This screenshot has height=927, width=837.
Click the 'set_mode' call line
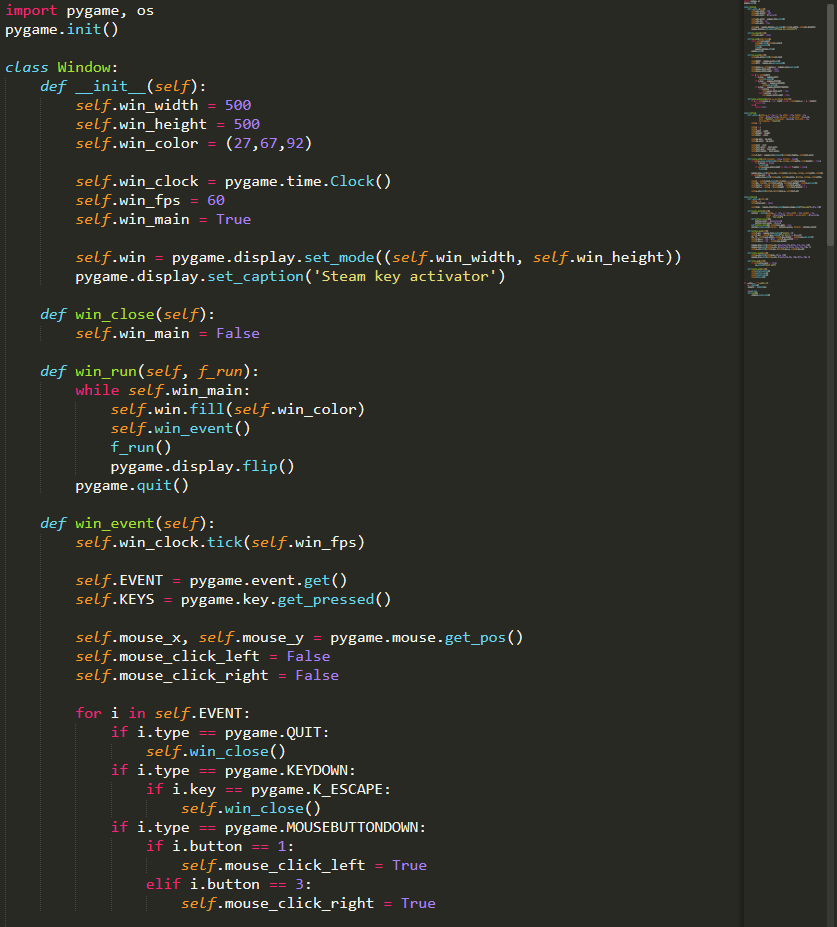[378, 257]
